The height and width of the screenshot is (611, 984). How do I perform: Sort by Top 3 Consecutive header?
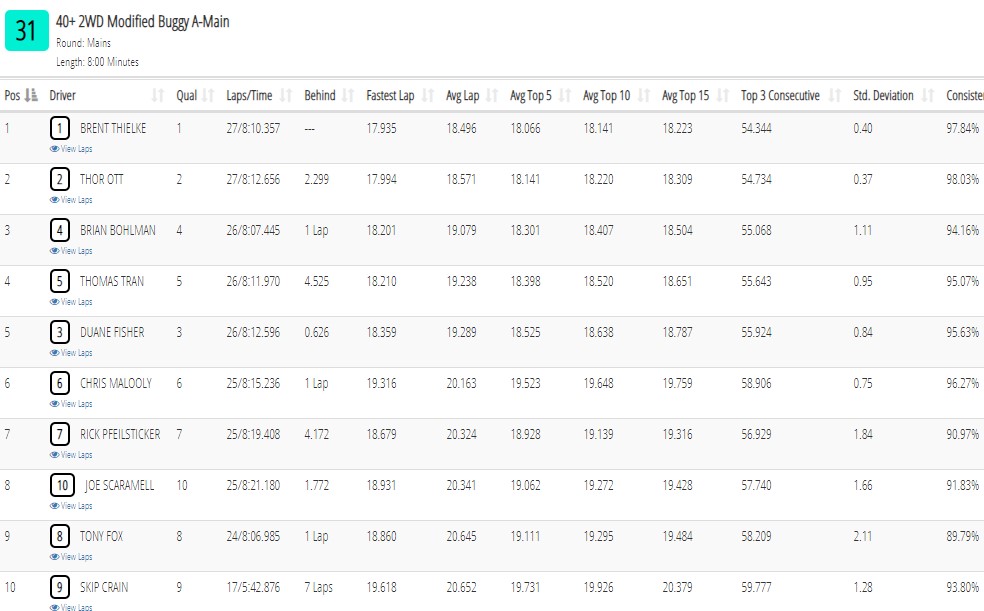point(780,95)
